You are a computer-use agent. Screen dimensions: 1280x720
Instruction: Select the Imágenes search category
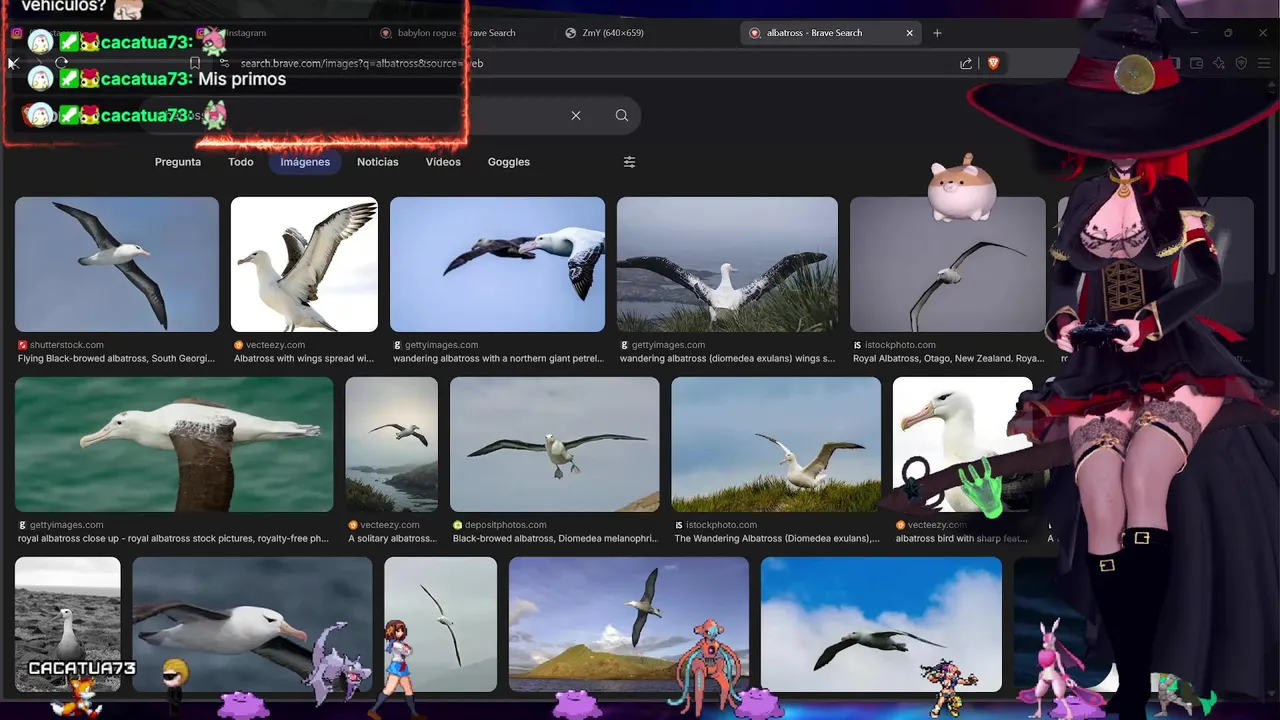click(305, 162)
